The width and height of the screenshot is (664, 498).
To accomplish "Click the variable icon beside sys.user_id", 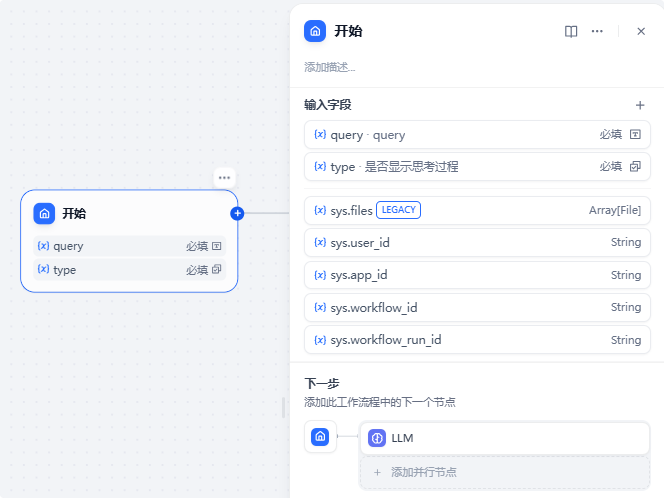I will (320, 243).
